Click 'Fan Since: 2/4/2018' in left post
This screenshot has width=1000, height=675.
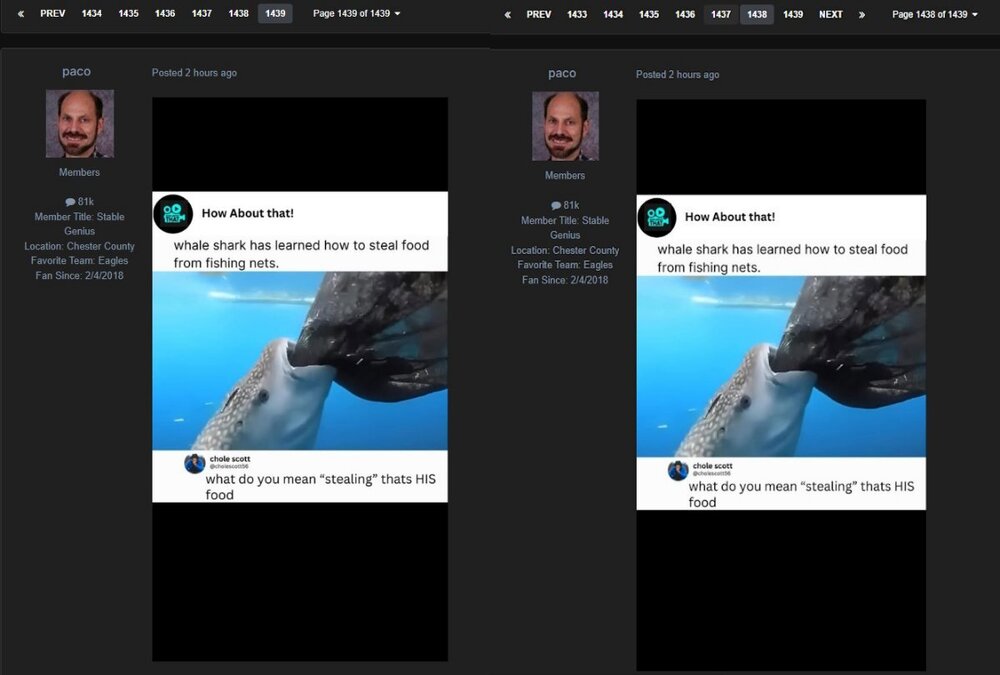pos(80,276)
